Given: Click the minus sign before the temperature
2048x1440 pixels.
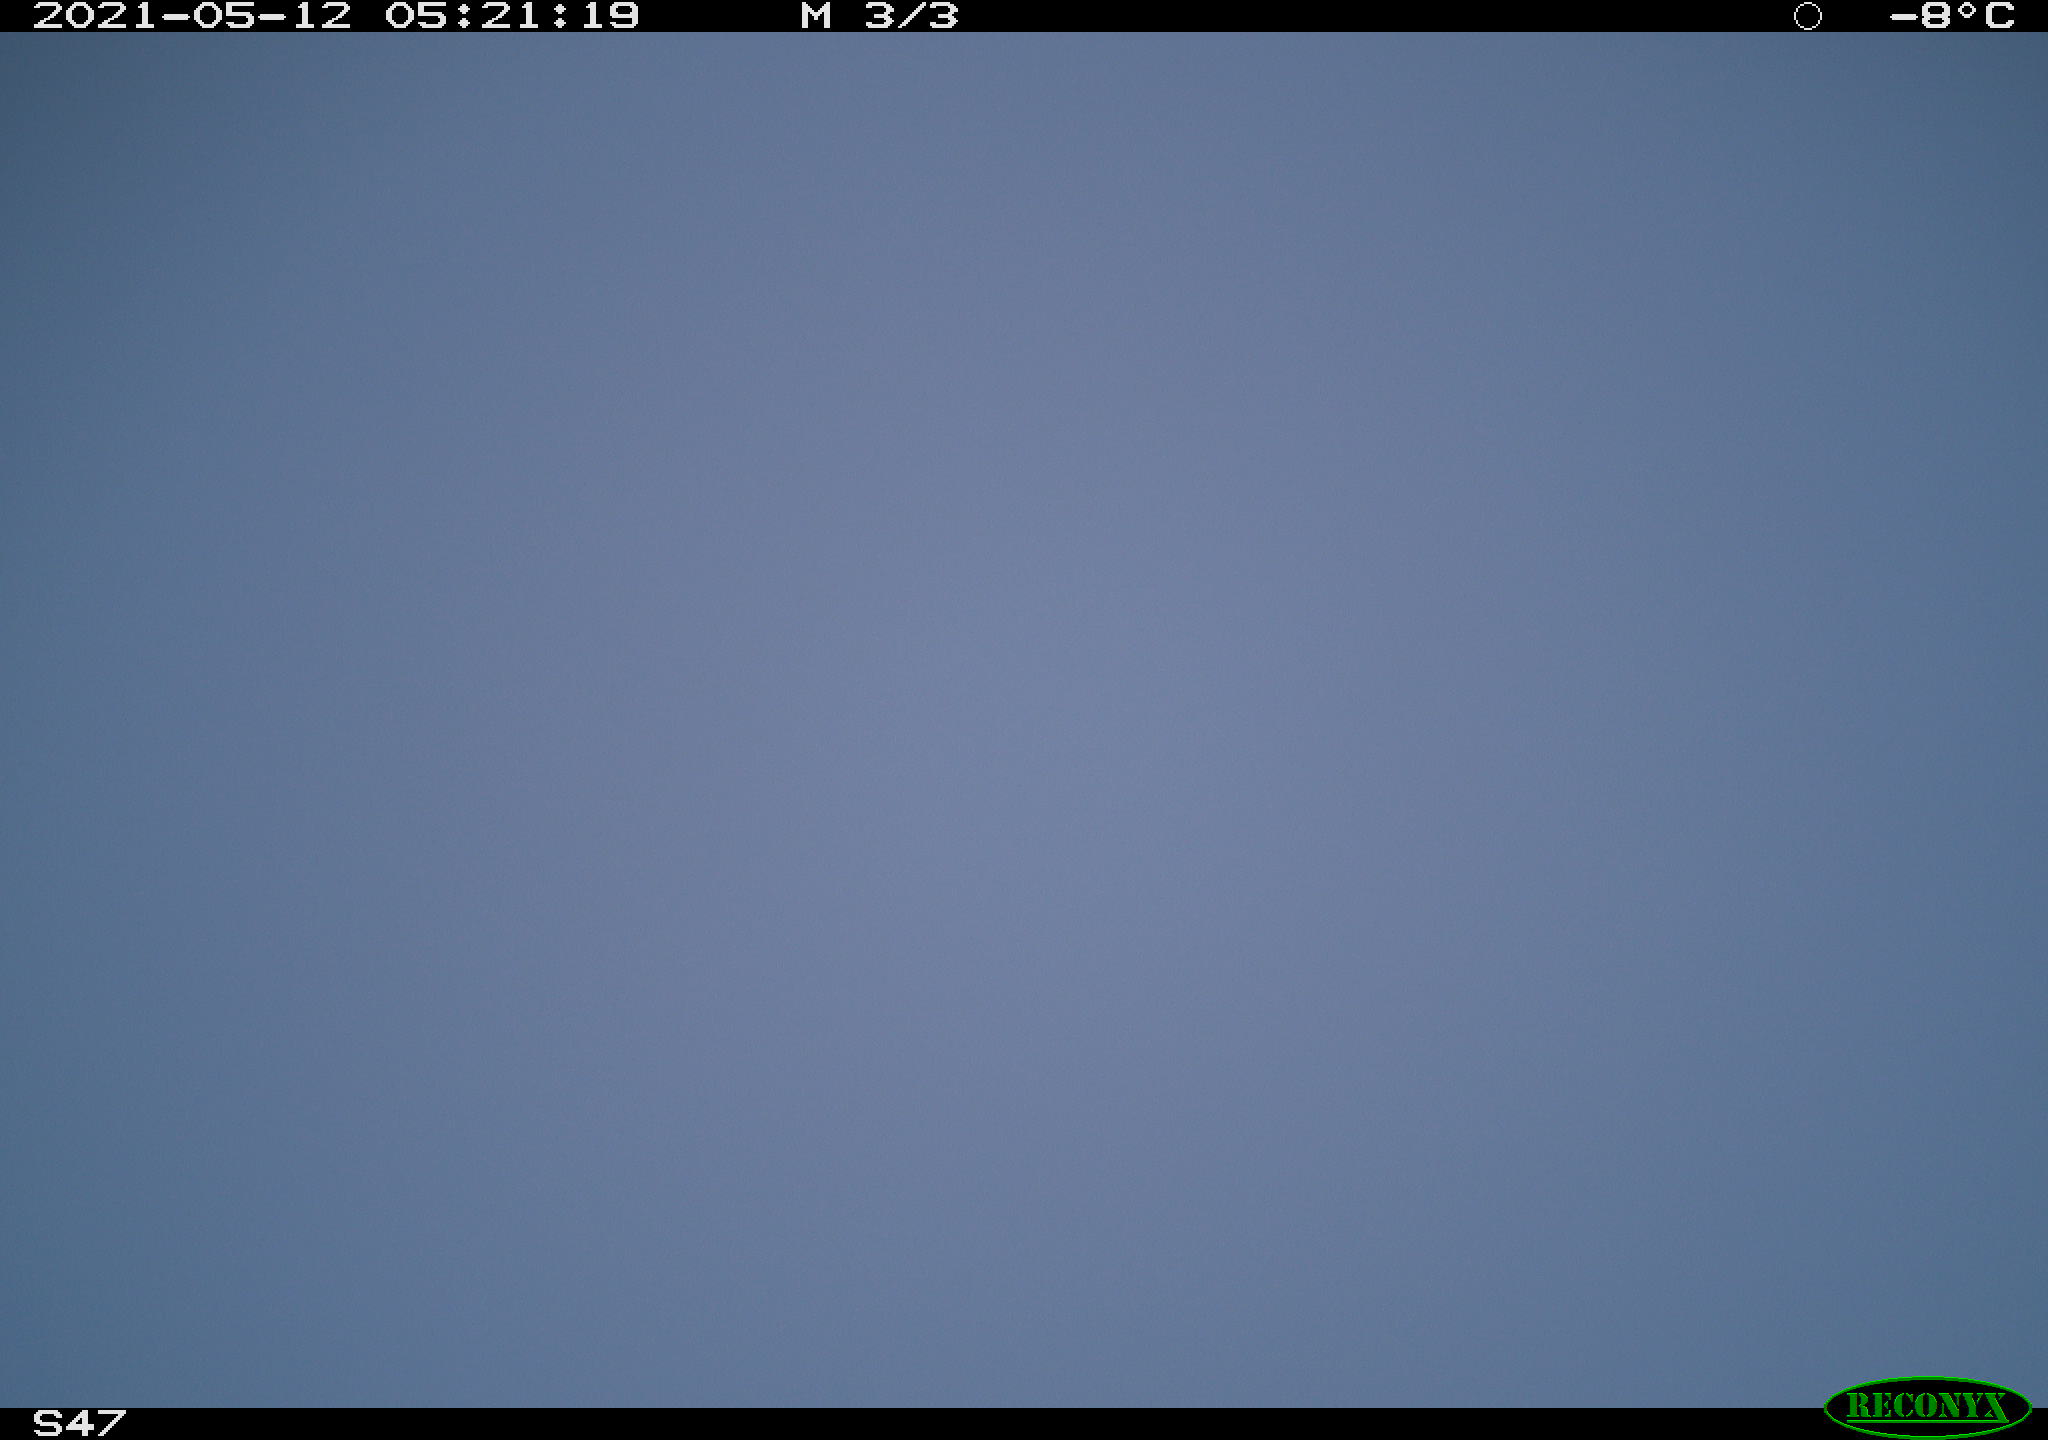Looking at the screenshot, I should coord(1904,16).
